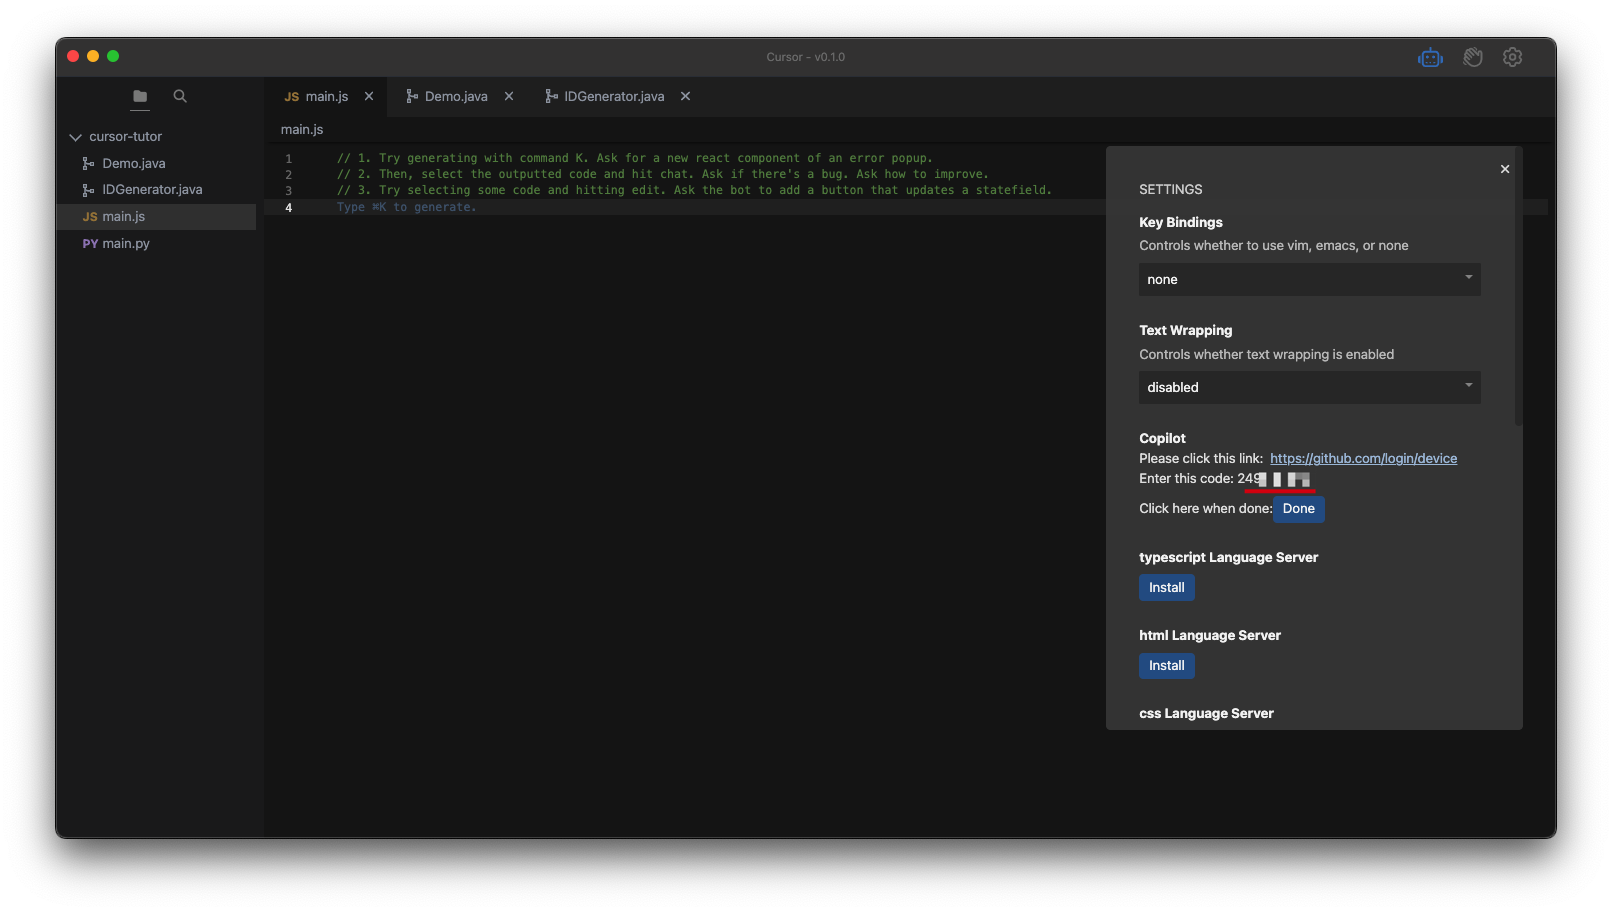
Task: Open main.py in the file tree
Action: coord(126,243)
